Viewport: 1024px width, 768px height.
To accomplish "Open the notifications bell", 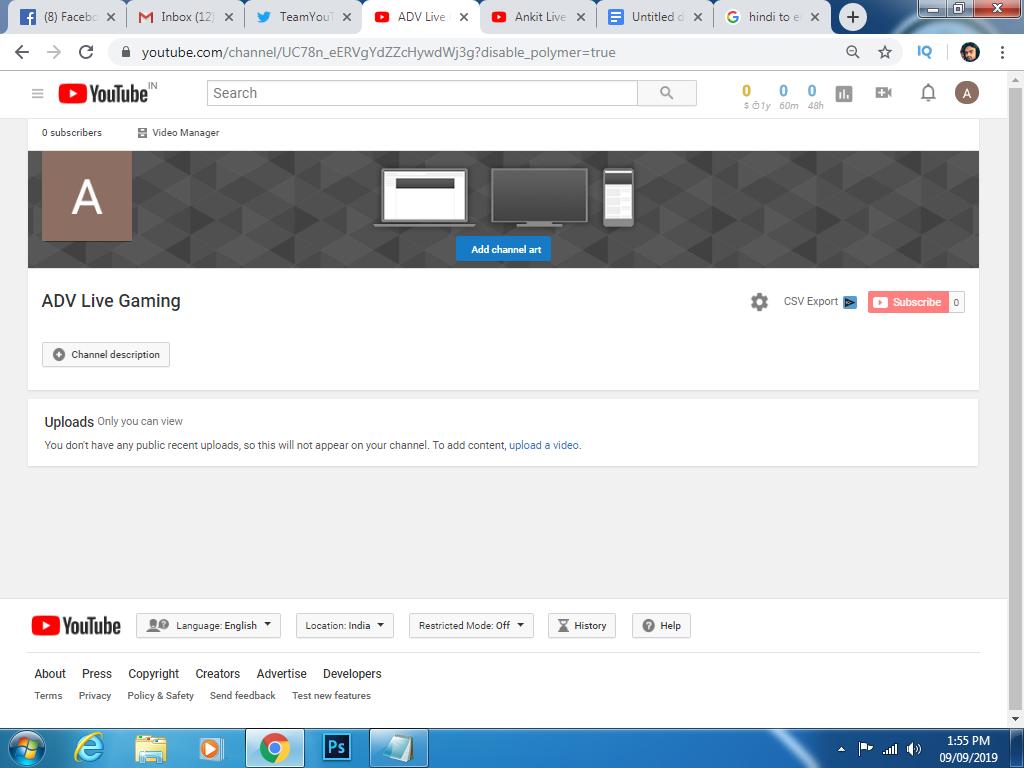I will coord(927,93).
